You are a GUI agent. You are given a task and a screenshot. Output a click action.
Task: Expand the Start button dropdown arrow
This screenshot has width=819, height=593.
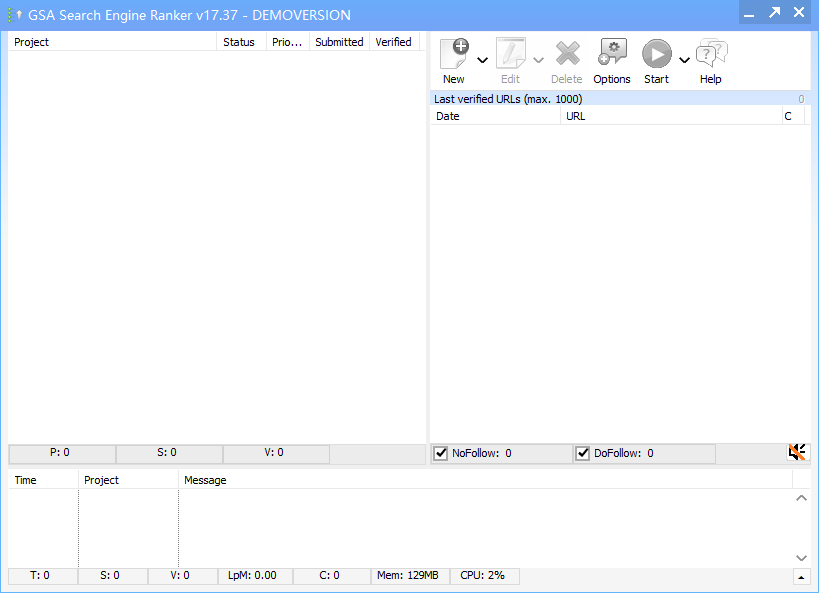(684, 60)
